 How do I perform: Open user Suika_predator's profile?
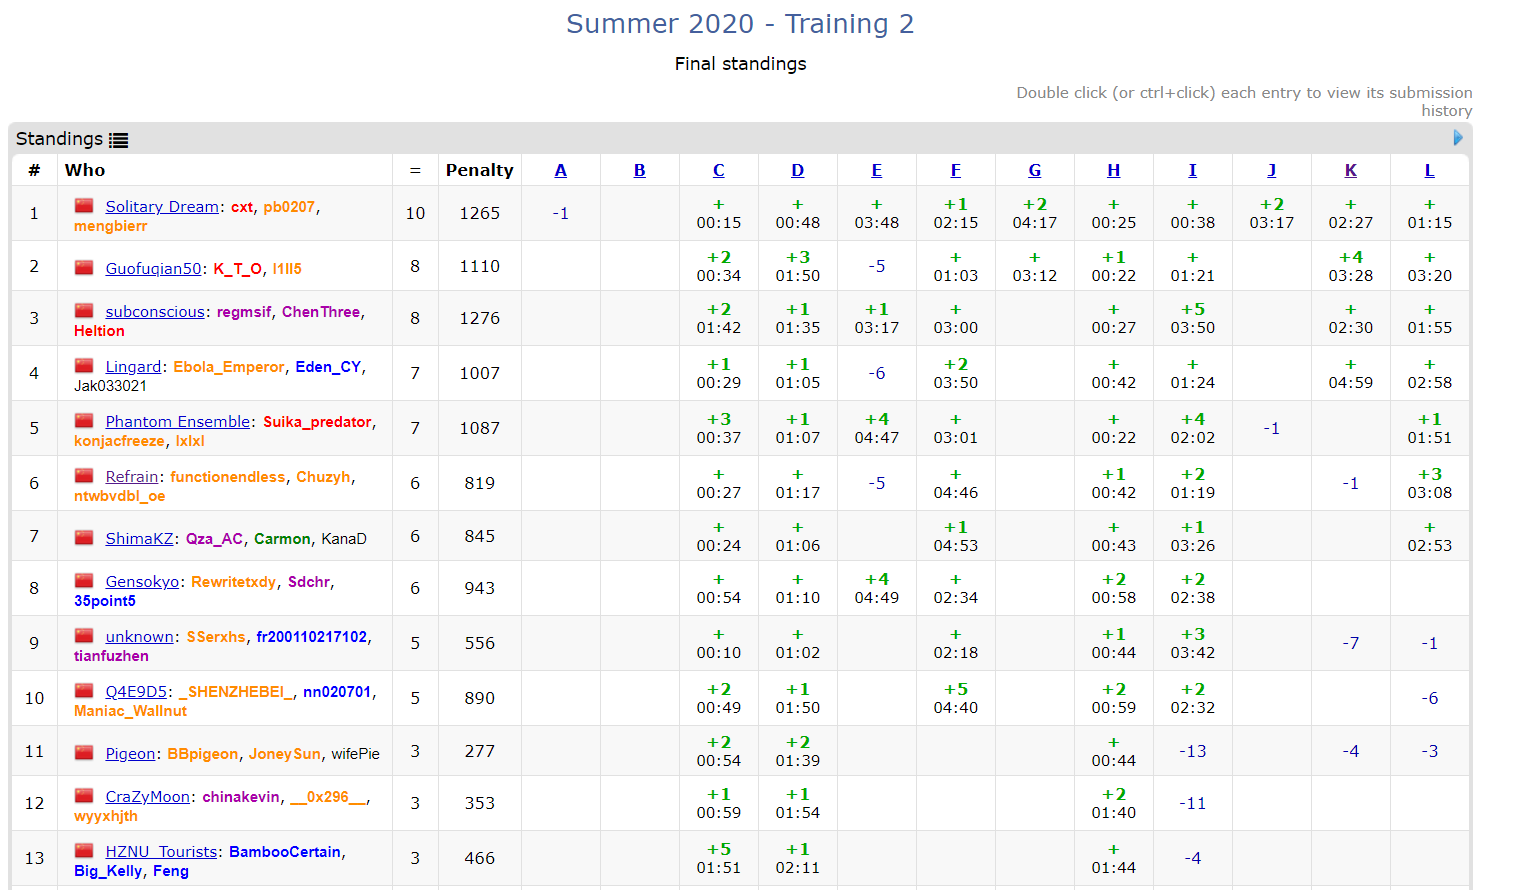[317, 422]
